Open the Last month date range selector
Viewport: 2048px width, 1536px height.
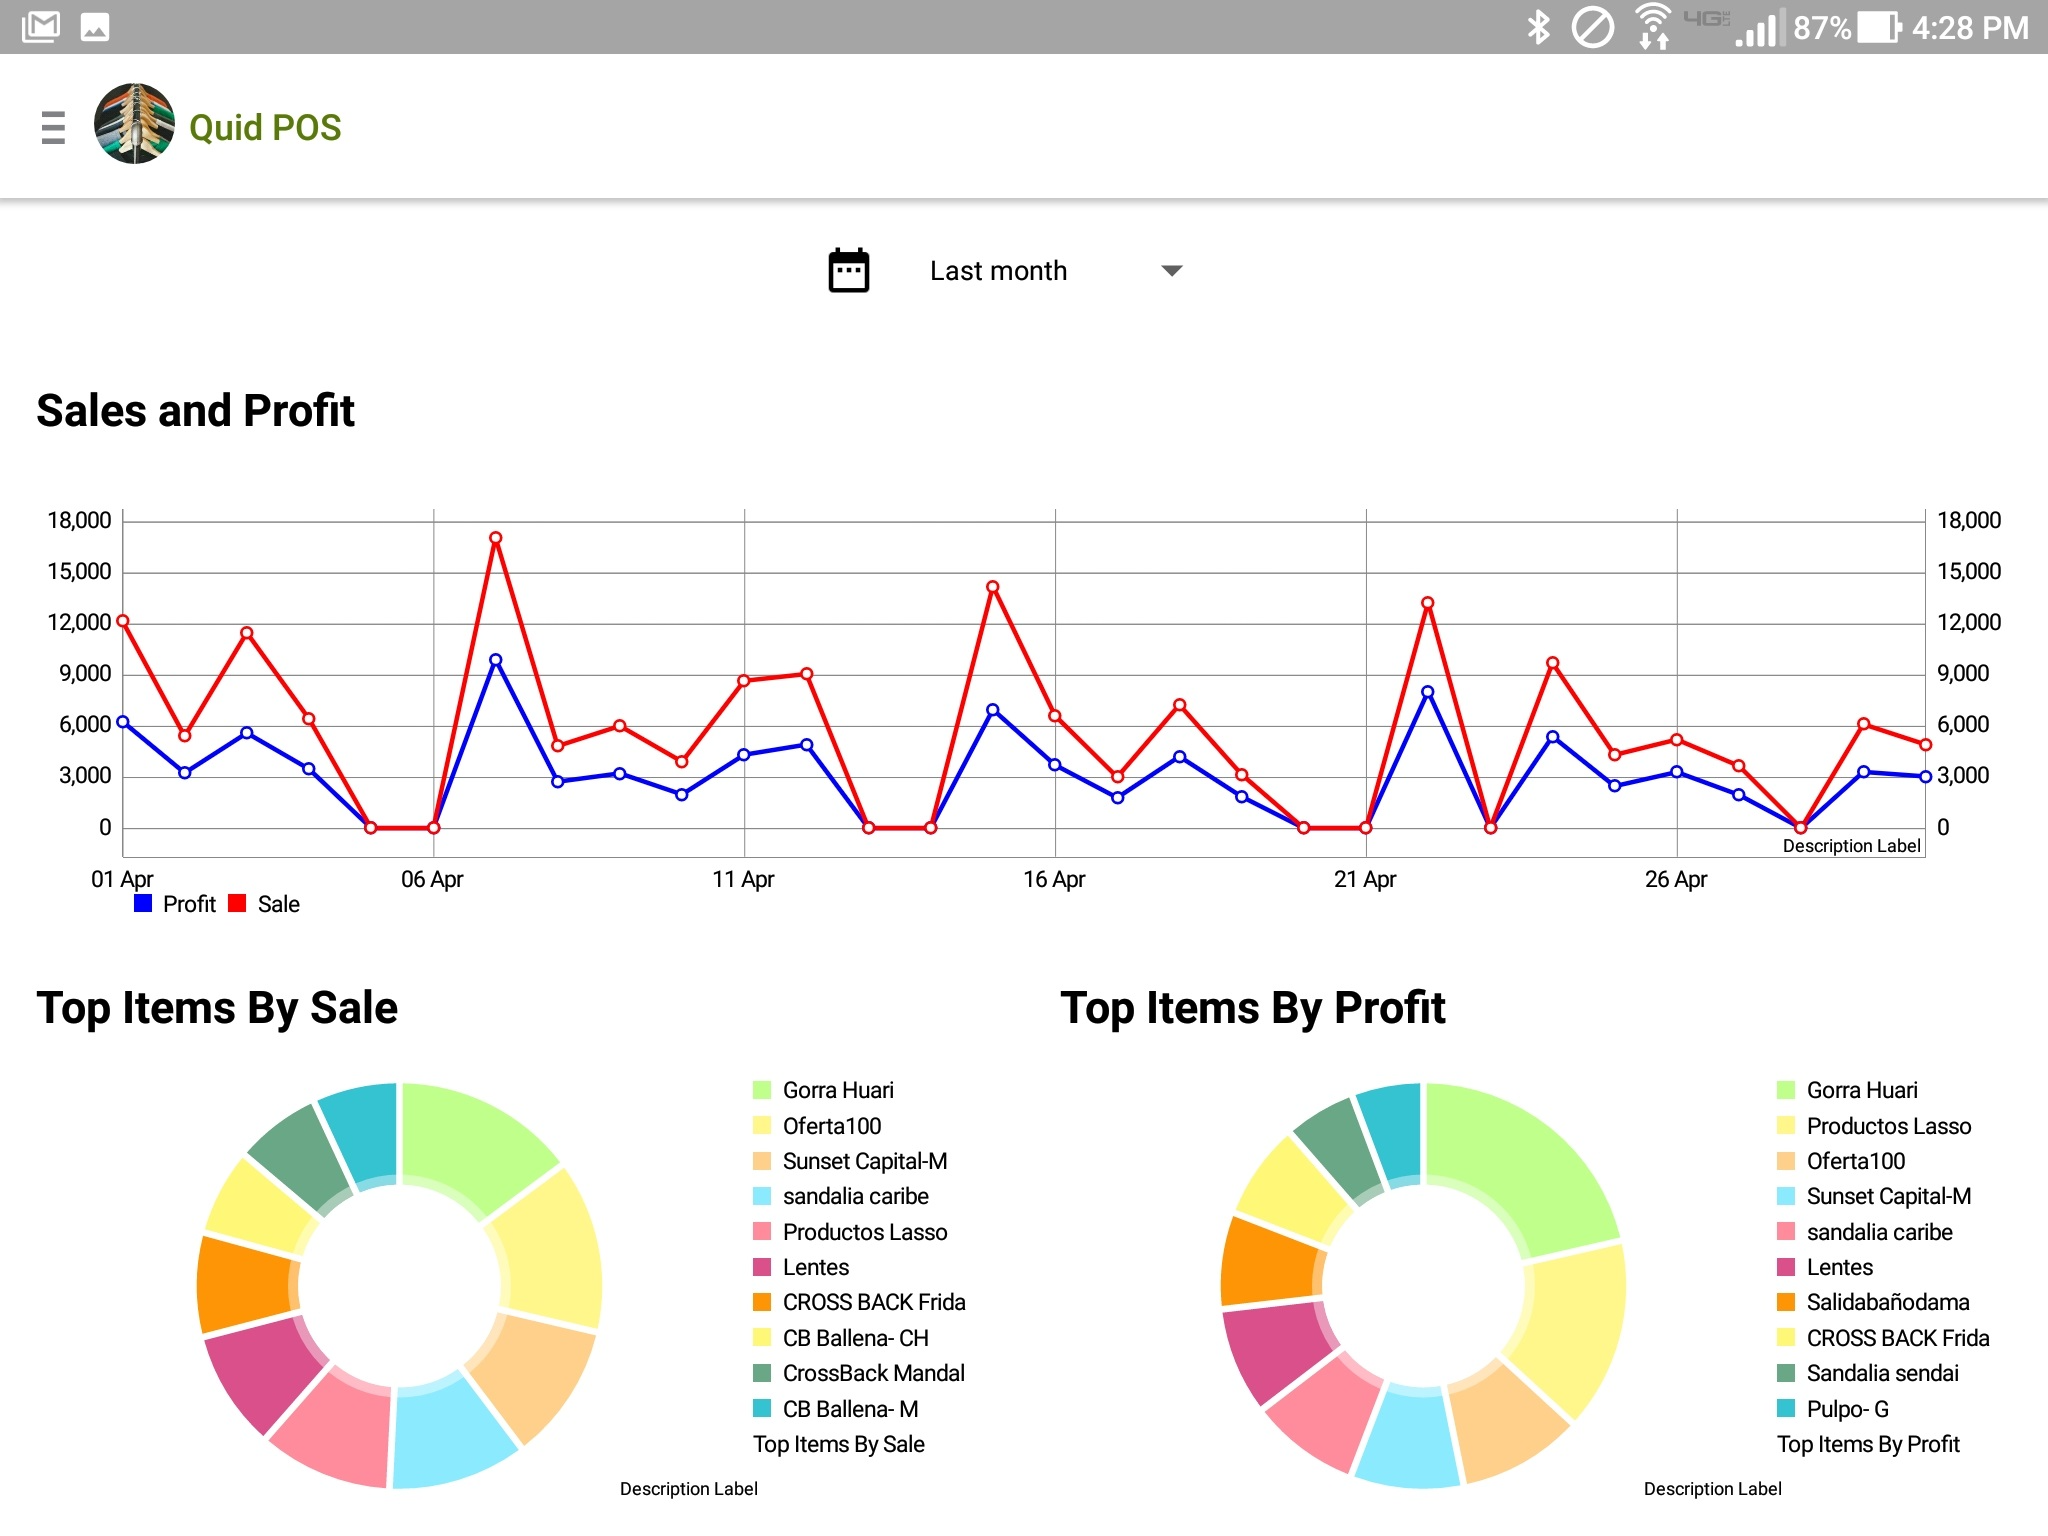(998, 271)
